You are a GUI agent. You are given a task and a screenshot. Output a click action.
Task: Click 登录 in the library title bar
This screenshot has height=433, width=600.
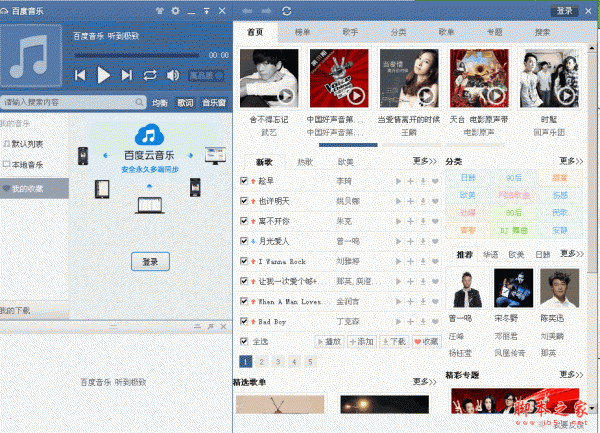(x=564, y=11)
